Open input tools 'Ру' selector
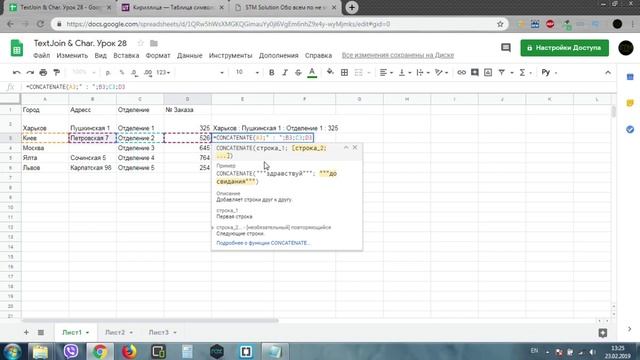640x360 pixels. click(549, 73)
